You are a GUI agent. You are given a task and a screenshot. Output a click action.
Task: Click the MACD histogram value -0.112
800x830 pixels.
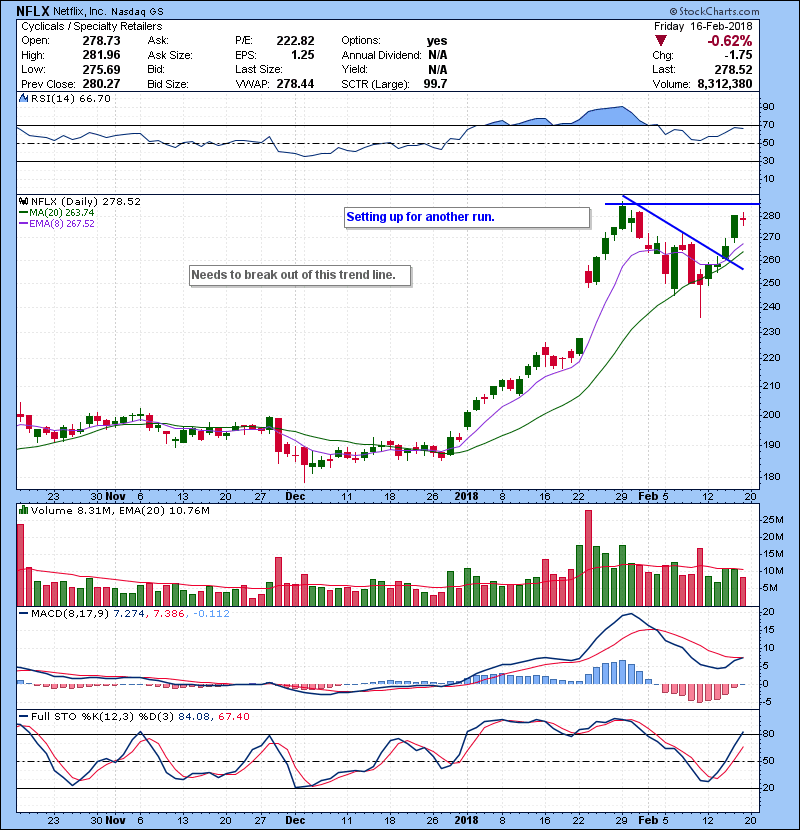211,614
